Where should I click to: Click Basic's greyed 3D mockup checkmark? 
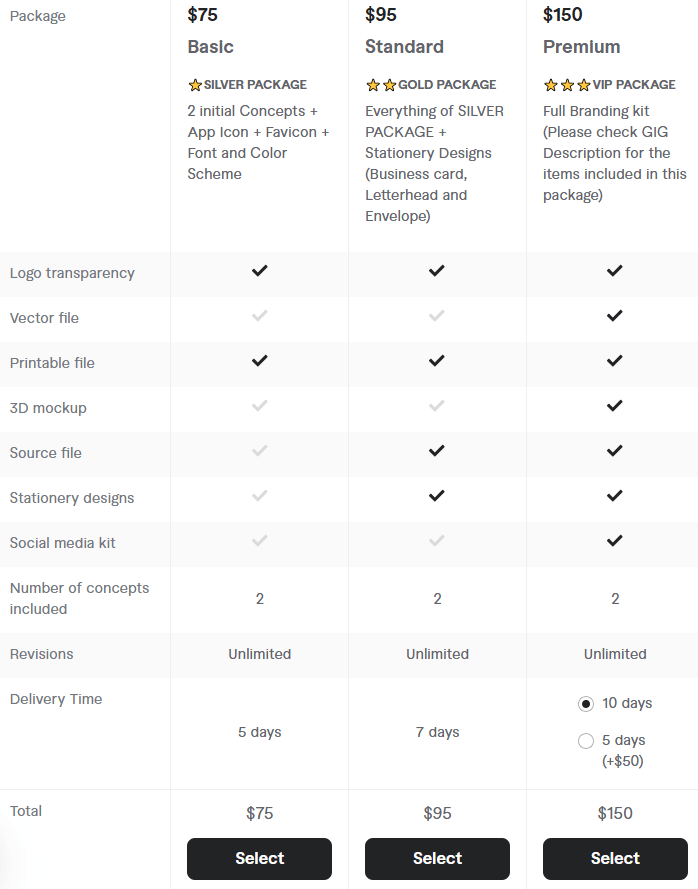coord(260,406)
